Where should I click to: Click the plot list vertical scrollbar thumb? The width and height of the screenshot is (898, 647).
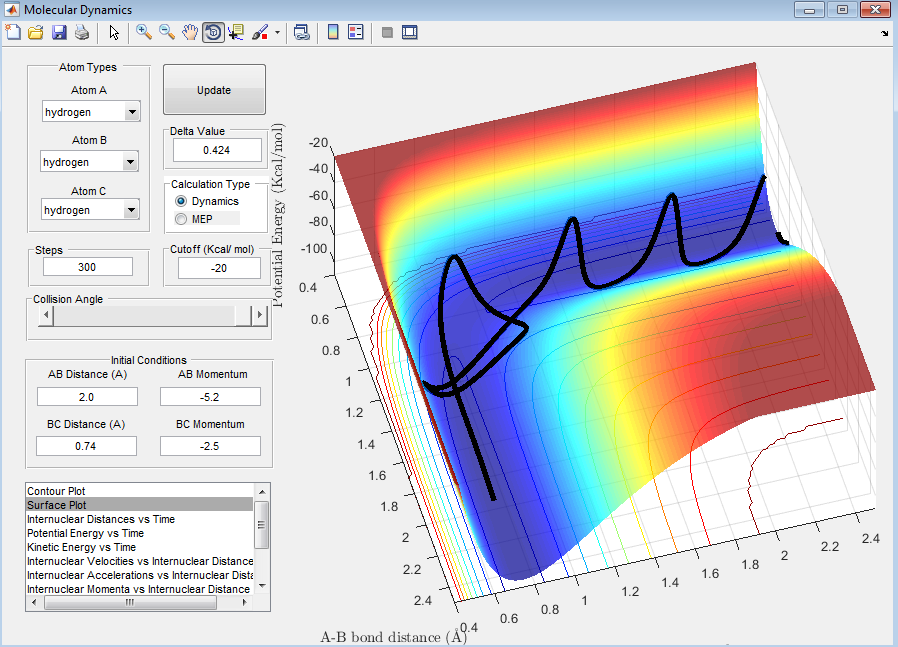click(x=262, y=524)
